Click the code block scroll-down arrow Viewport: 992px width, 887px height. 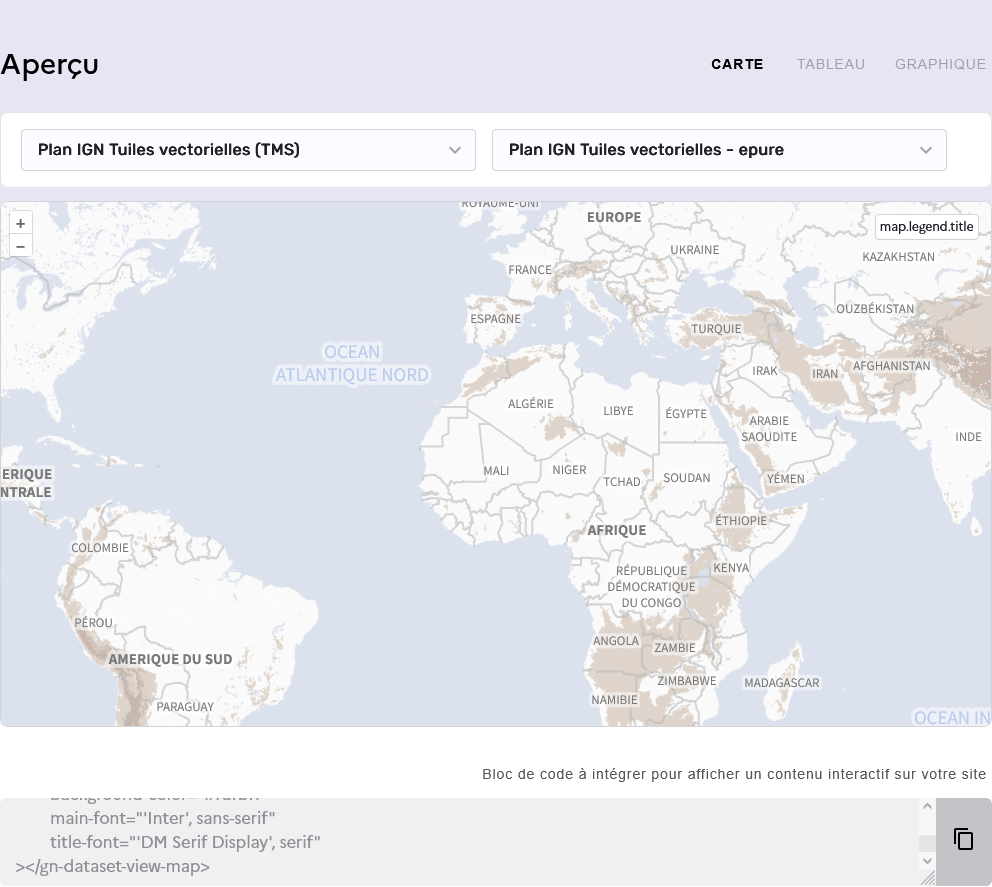coord(927,860)
